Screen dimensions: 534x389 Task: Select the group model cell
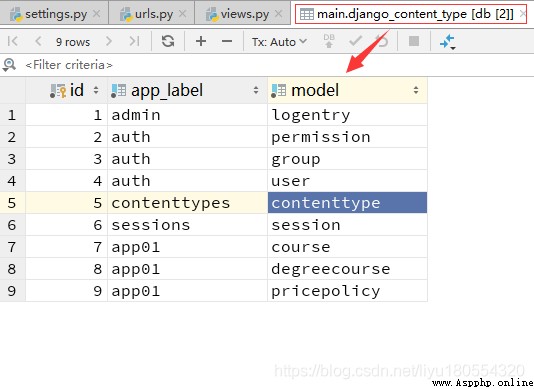[348, 159]
